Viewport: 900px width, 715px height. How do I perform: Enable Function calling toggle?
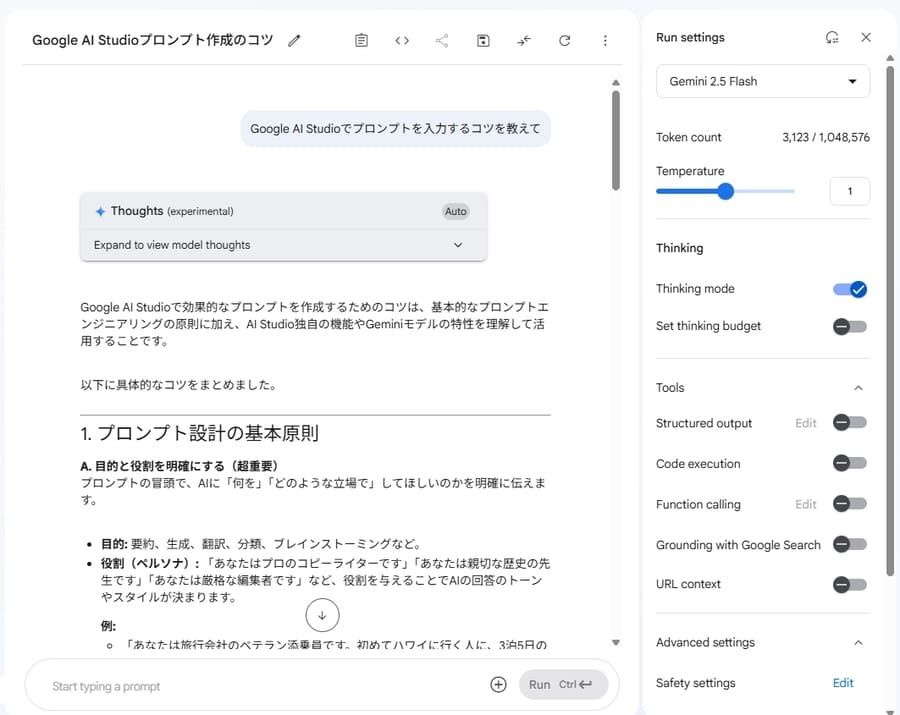point(850,504)
